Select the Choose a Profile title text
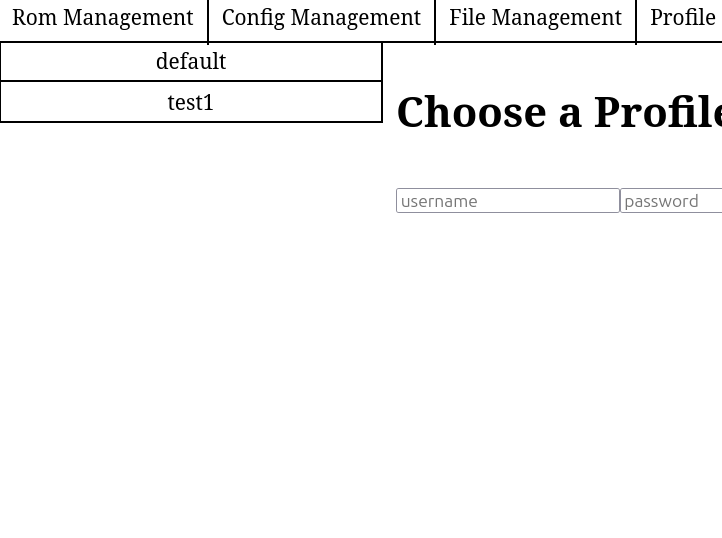The image size is (722, 538). click(x=558, y=112)
